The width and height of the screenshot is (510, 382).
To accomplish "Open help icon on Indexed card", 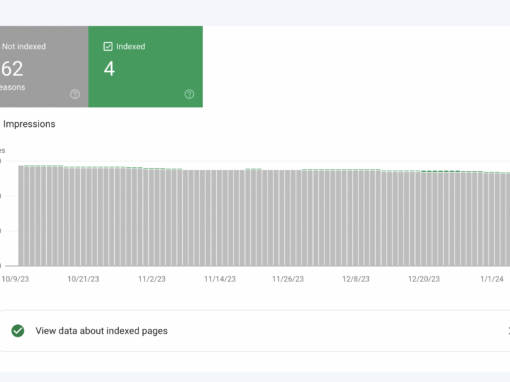I will [x=189, y=94].
